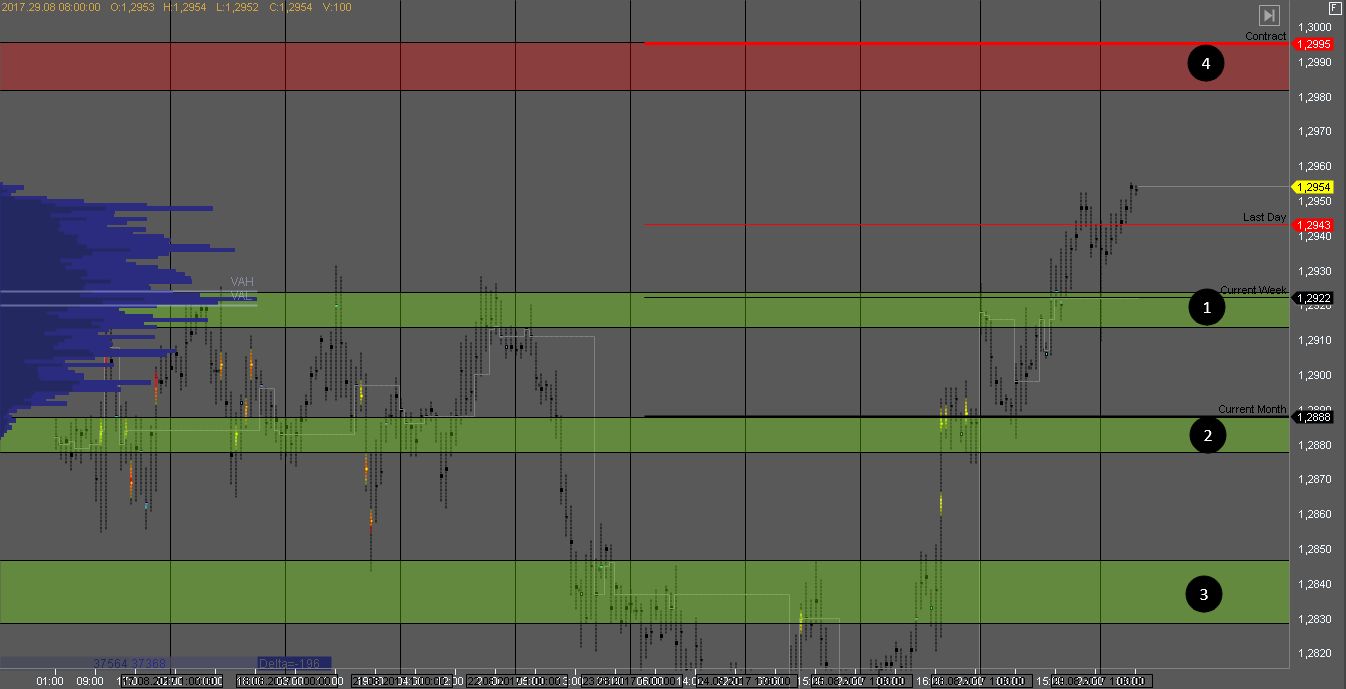Click the 01:00 label on time axis
Screen dimensions: 1346x689
click(50, 681)
